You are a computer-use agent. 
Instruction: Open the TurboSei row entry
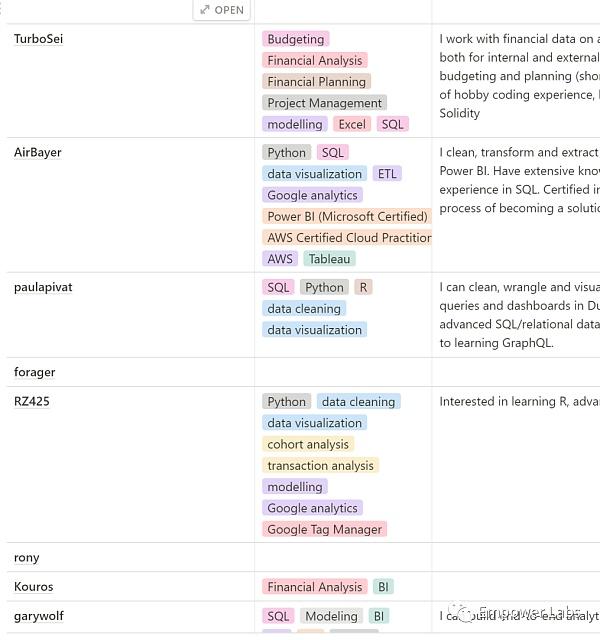pos(39,39)
